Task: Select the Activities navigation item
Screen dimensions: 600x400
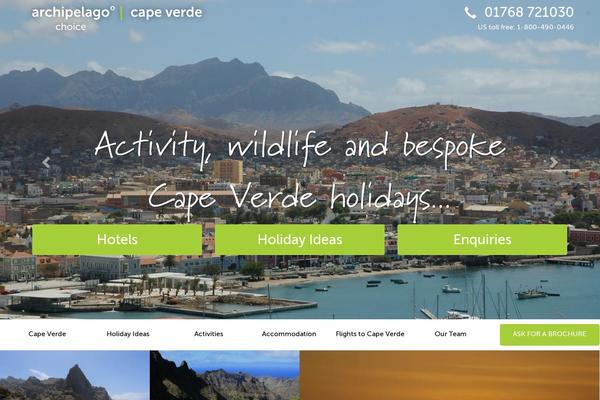Action: [x=209, y=334]
